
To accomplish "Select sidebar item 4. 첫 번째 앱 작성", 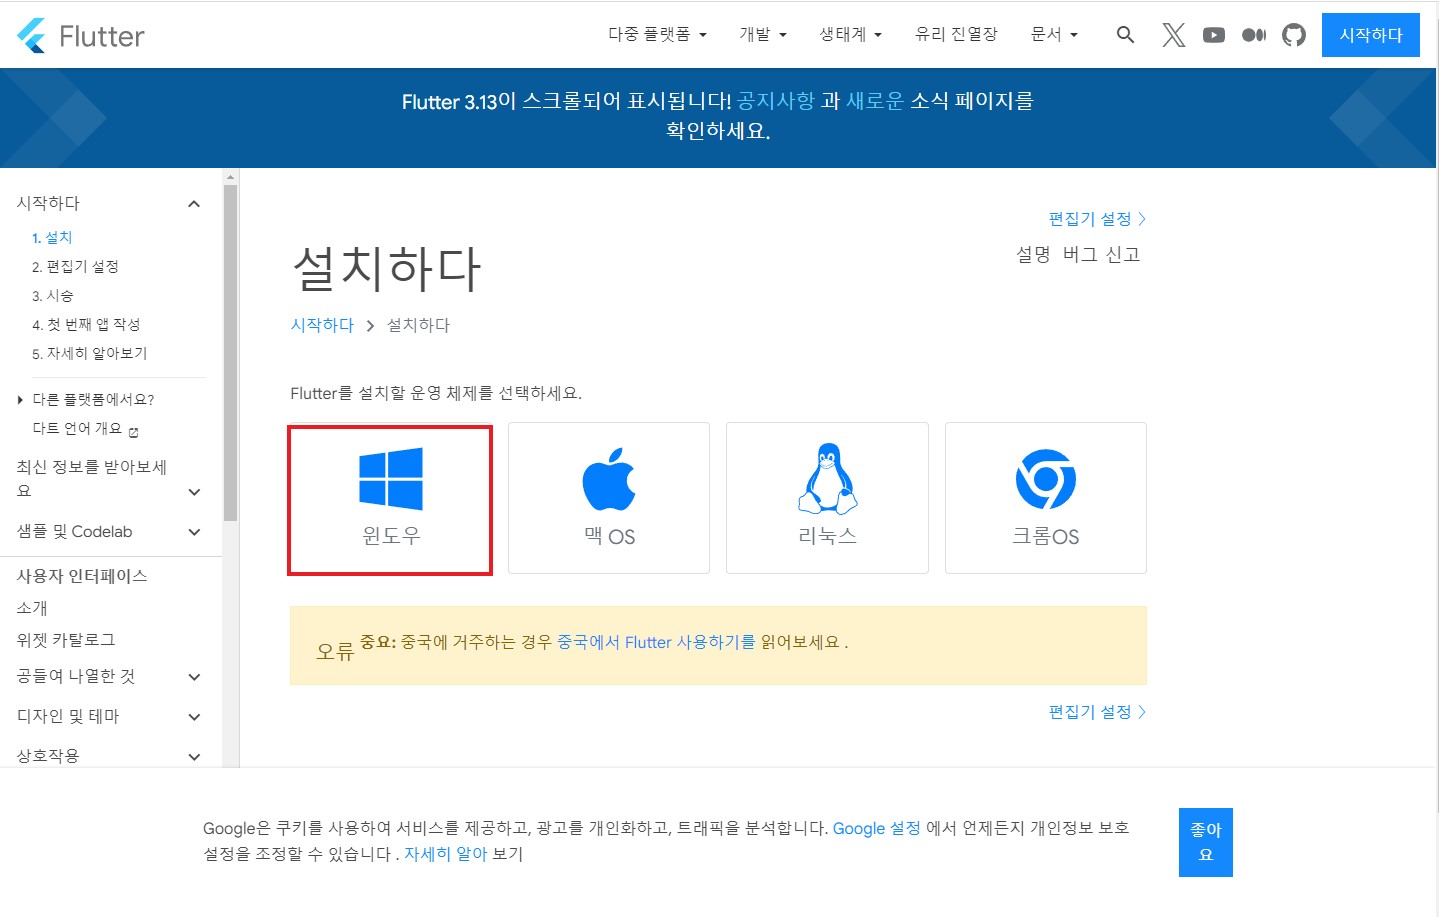I will click(86, 325).
